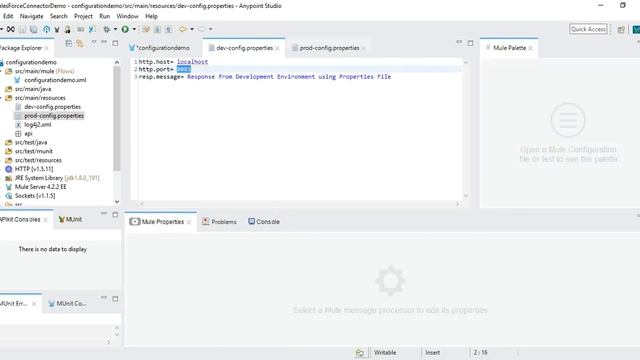The width and height of the screenshot is (640, 360).
Task: Click the Save All icon in toolbar
Action: click(x=34, y=29)
